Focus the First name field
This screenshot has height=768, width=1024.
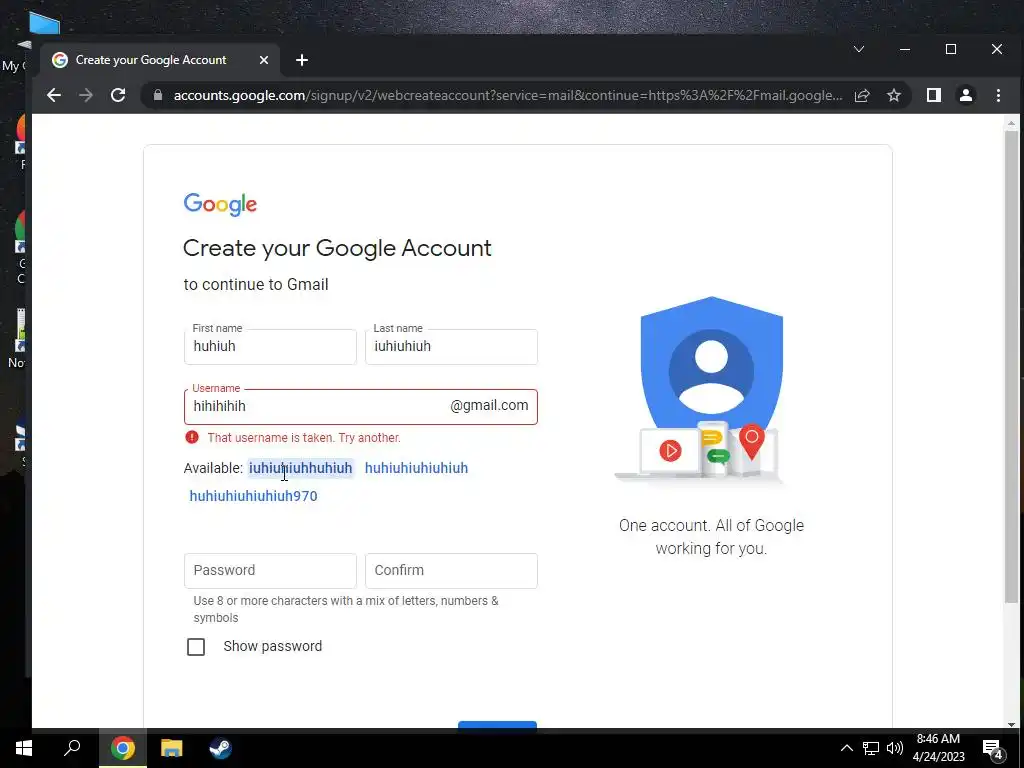(270, 347)
